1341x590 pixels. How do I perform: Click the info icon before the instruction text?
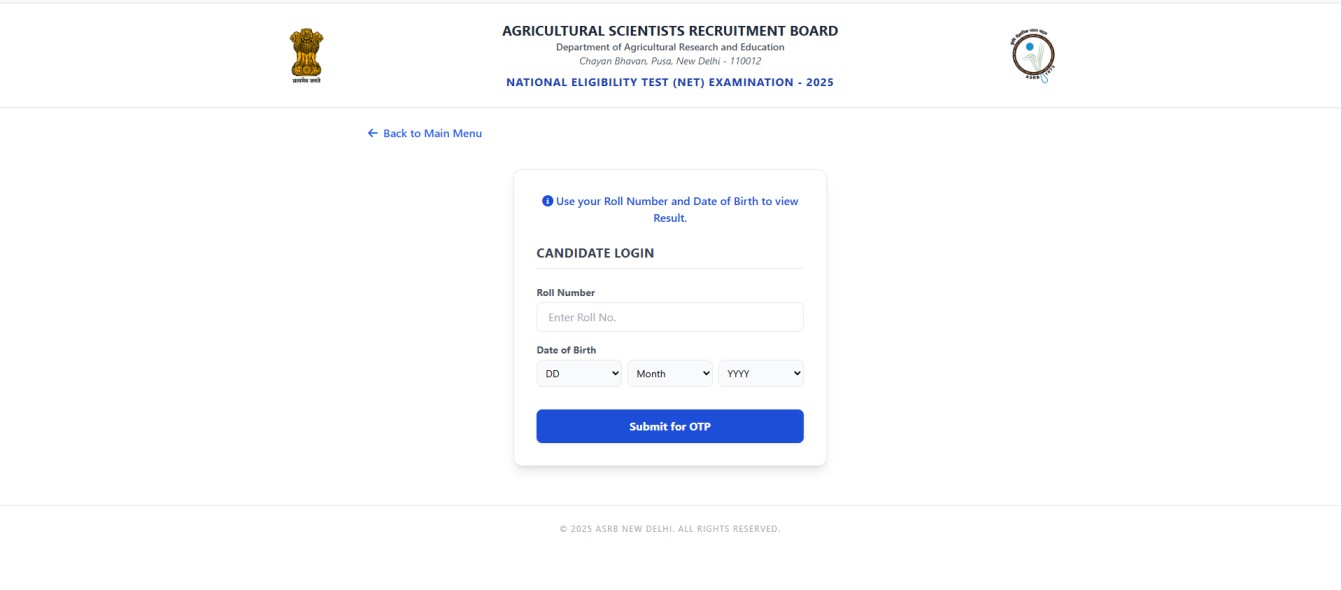click(546, 200)
